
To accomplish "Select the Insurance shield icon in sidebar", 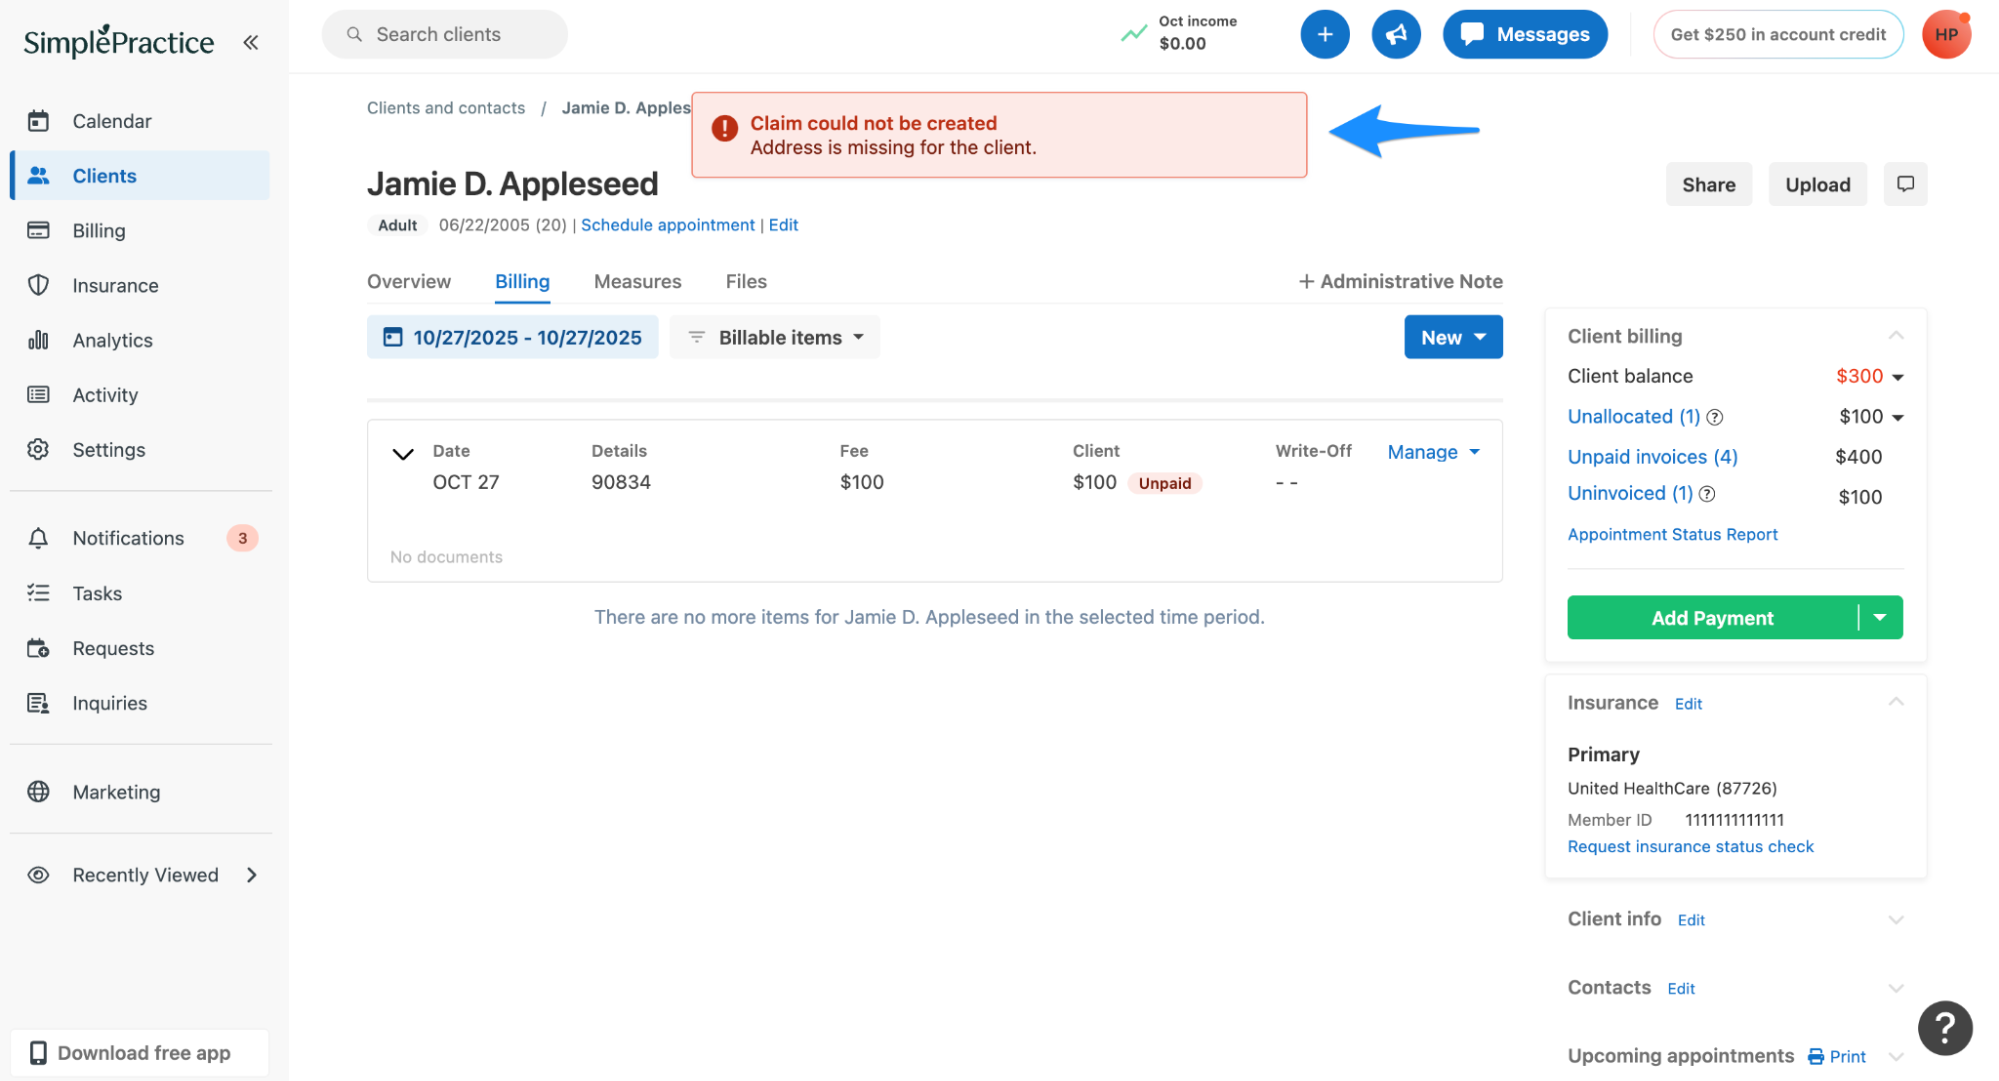I will (x=38, y=285).
